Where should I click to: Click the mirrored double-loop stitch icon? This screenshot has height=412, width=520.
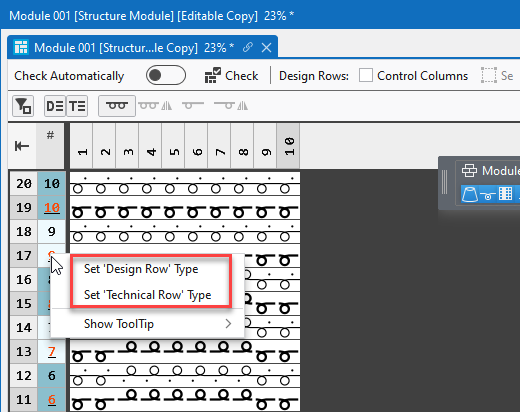(x=155, y=106)
